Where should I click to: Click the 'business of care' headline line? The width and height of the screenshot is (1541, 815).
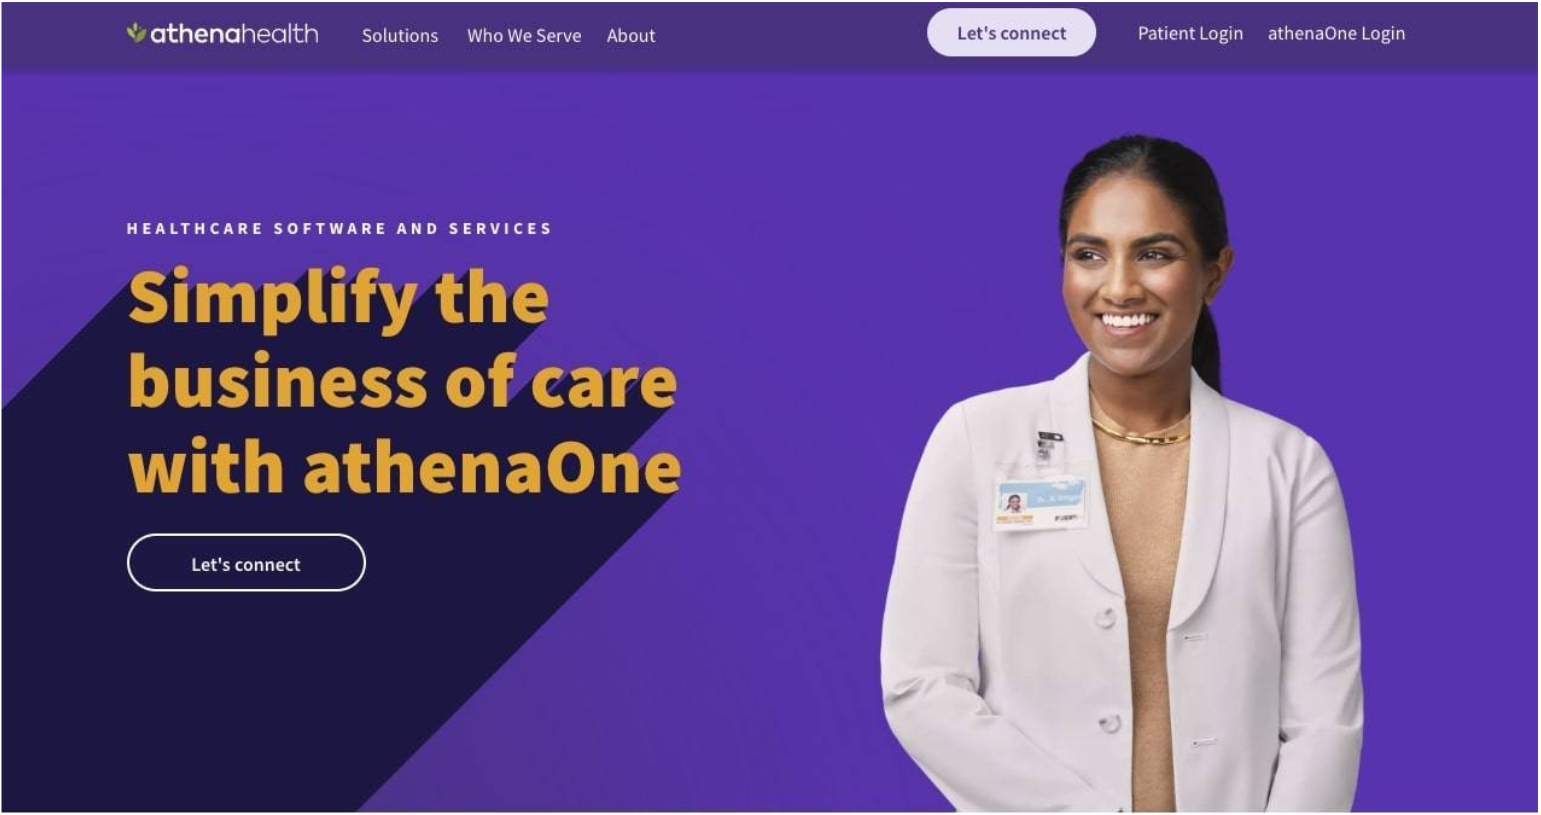(403, 382)
